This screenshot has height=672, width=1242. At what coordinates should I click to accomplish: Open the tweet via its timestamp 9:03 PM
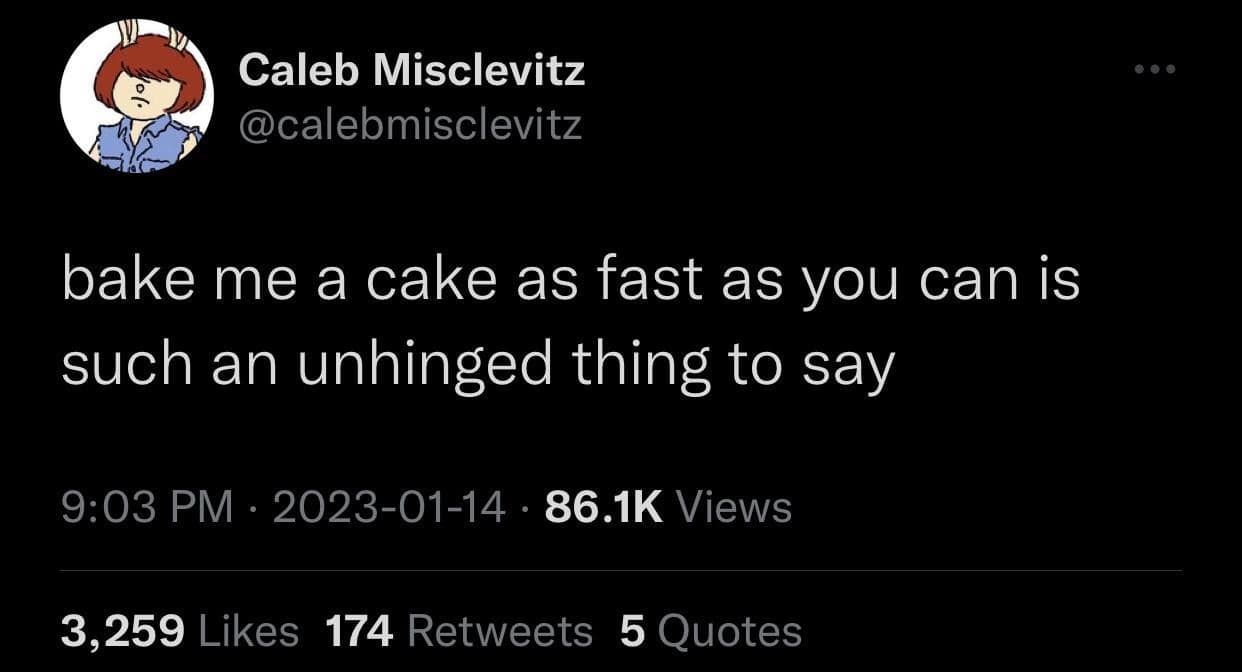(147, 506)
